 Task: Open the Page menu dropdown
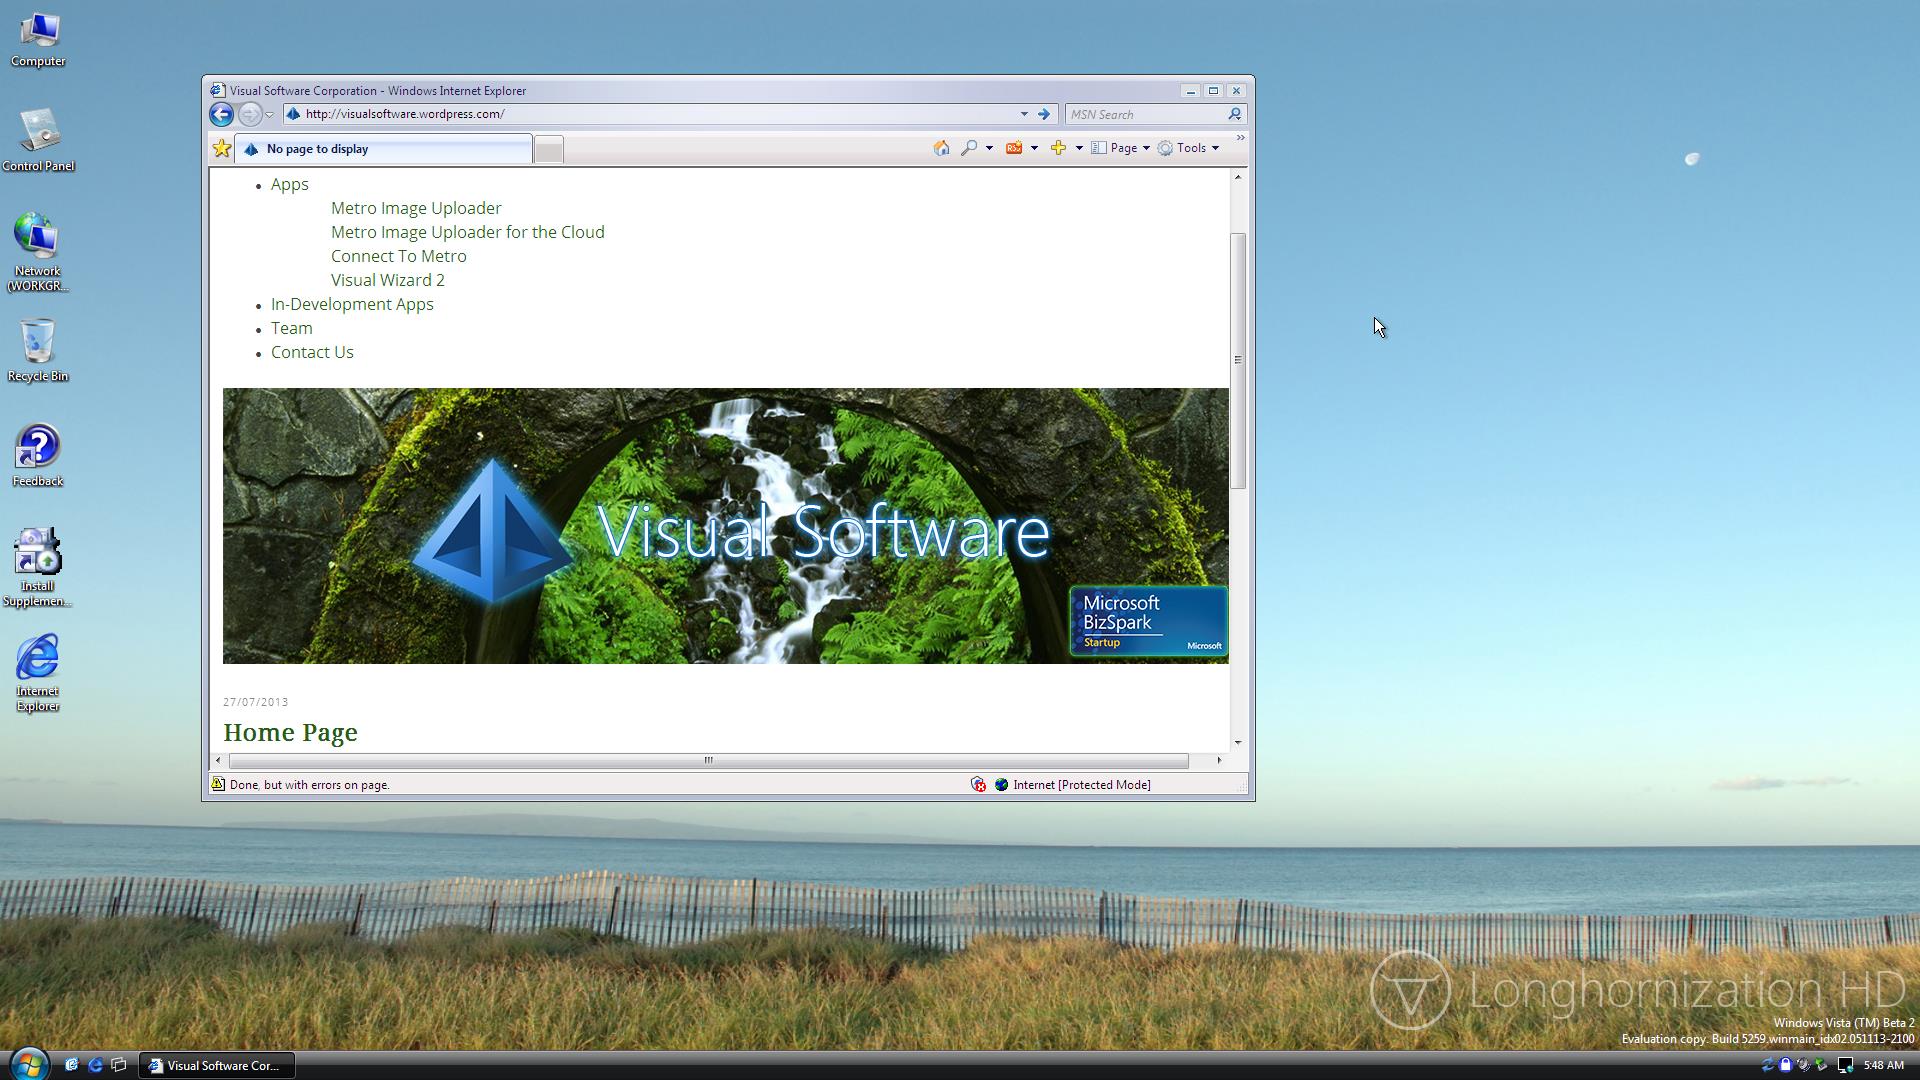pyautogui.click(x=1123, y=148)
